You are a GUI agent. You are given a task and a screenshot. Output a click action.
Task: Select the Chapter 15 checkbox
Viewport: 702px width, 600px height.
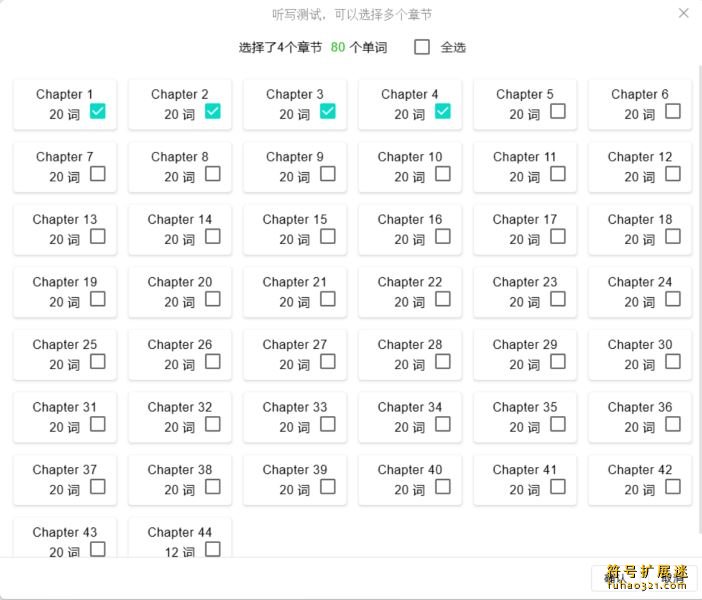pyautogui.click(x=328, y=236)
